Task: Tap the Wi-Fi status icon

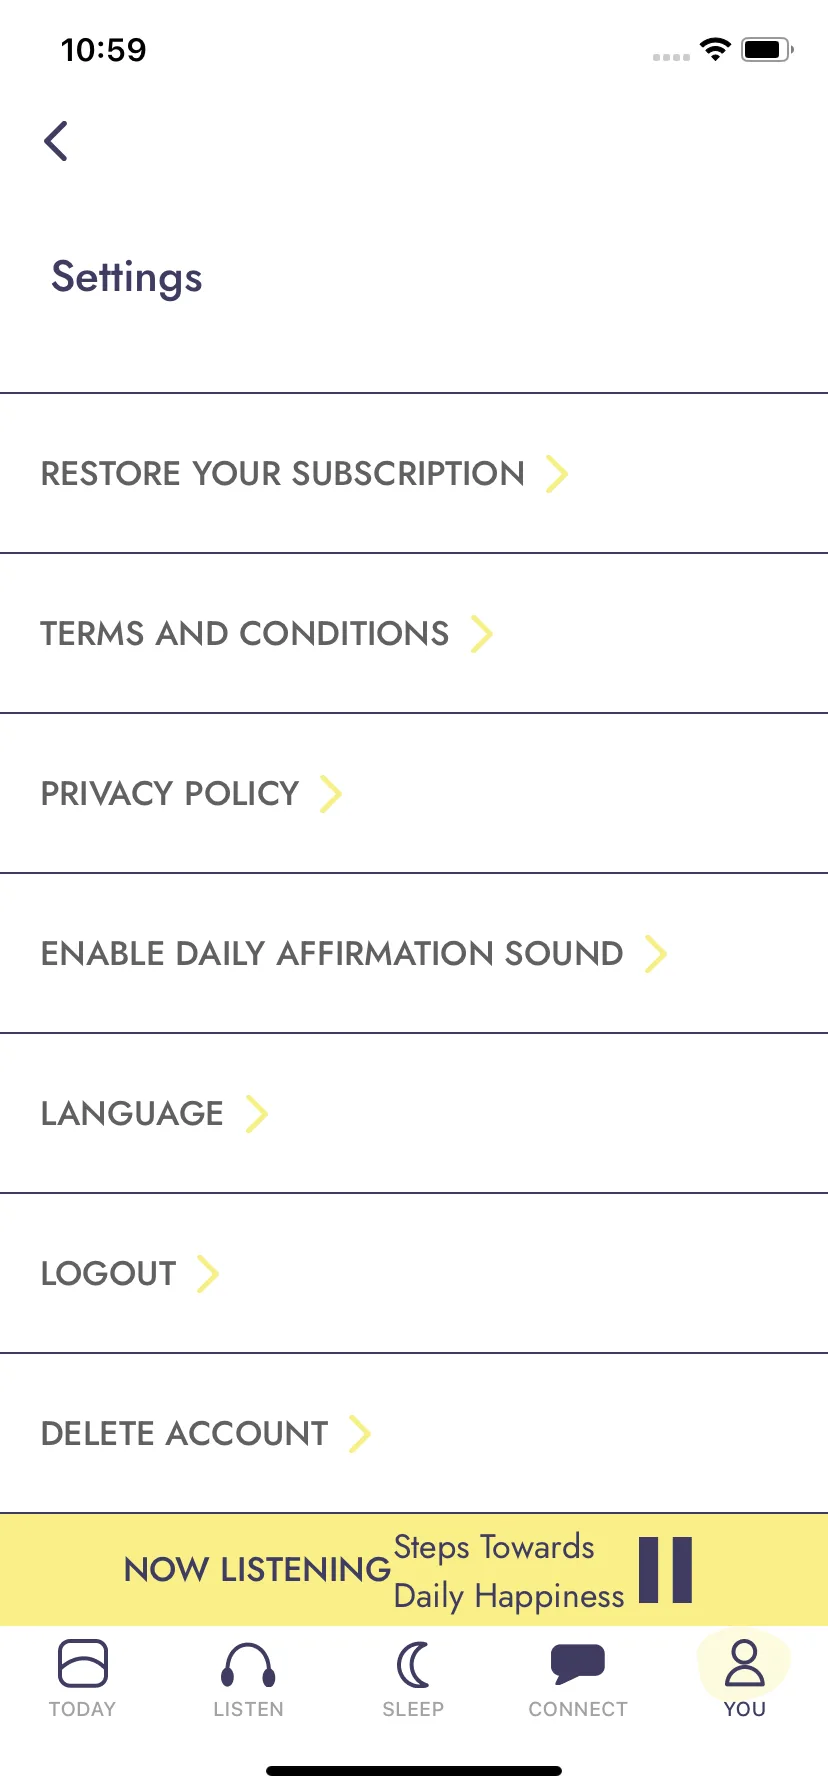Action: click(715, 49)
